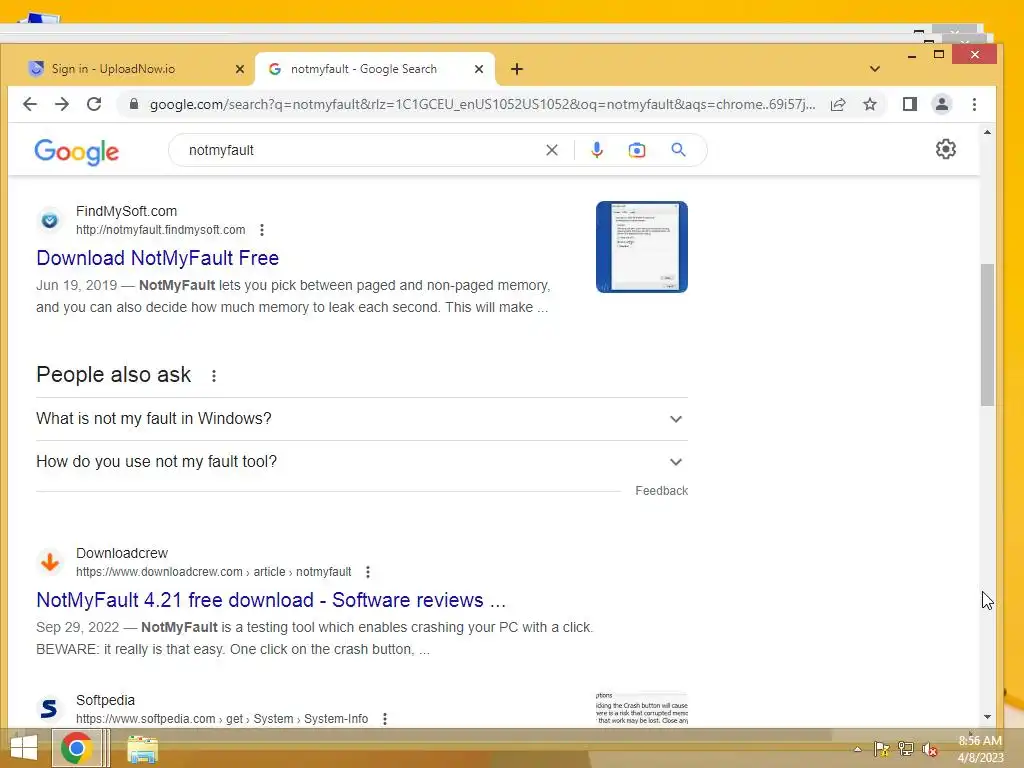Close the UploadNow.io tab
This screenshot has width=1024, height=768.
coord(240,69)
